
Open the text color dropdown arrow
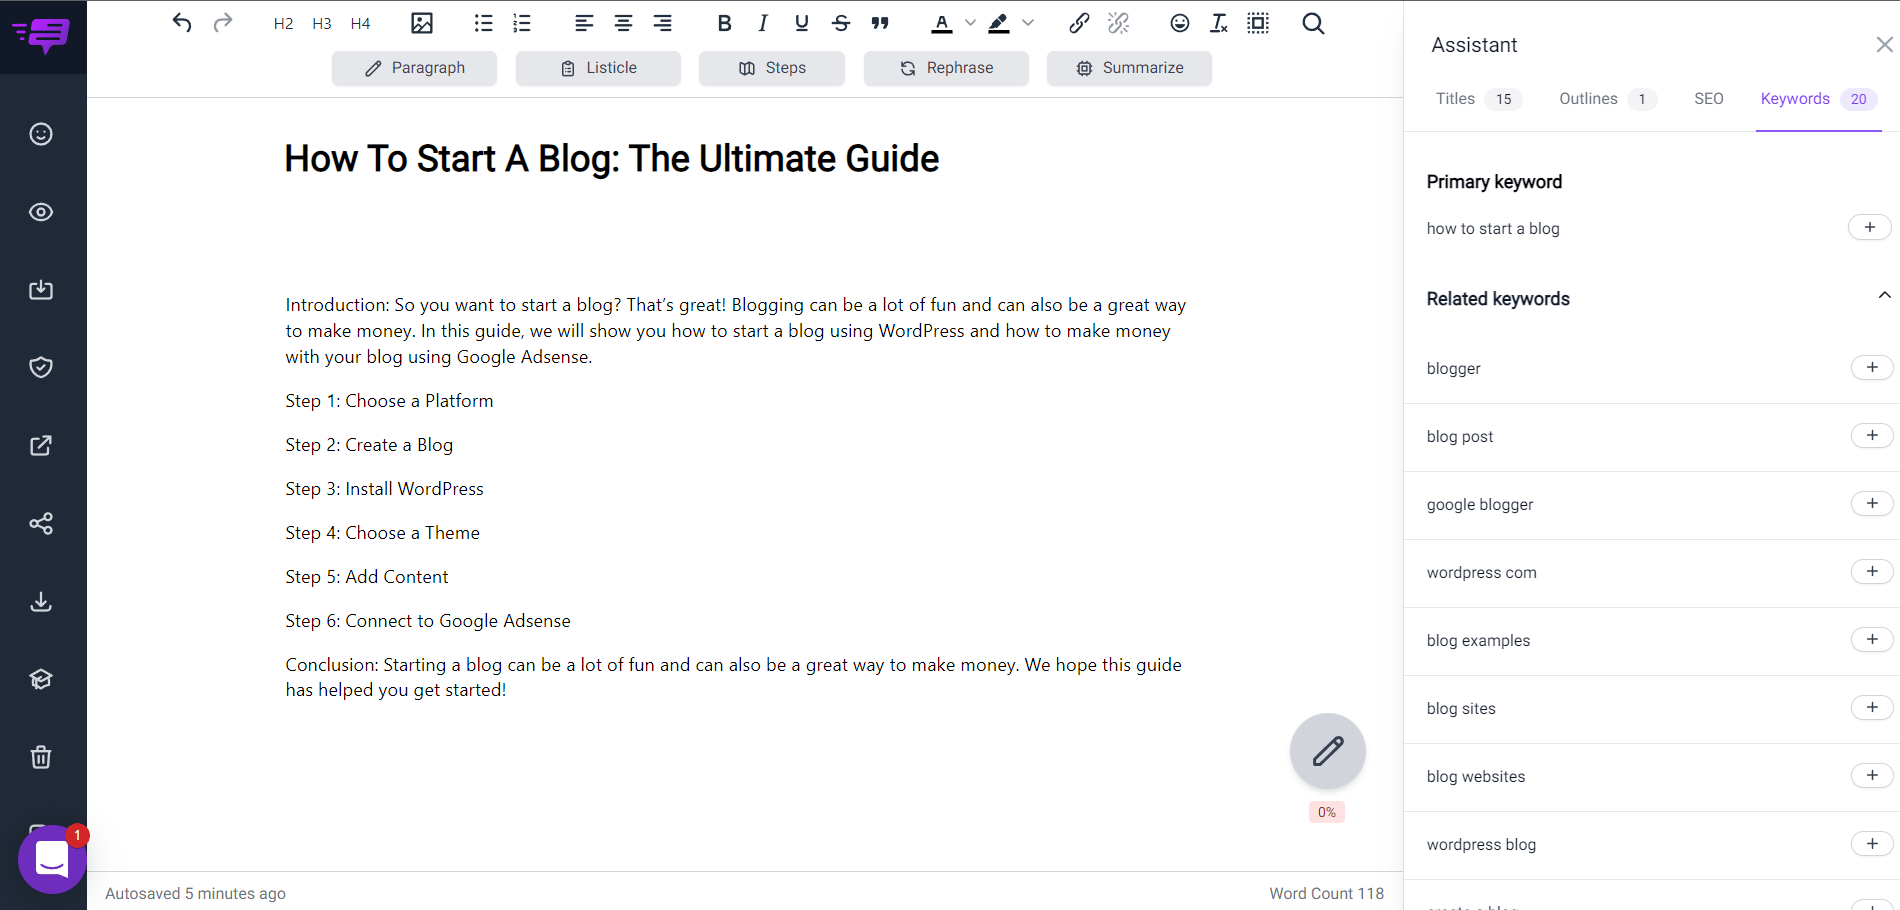(970, 23)
